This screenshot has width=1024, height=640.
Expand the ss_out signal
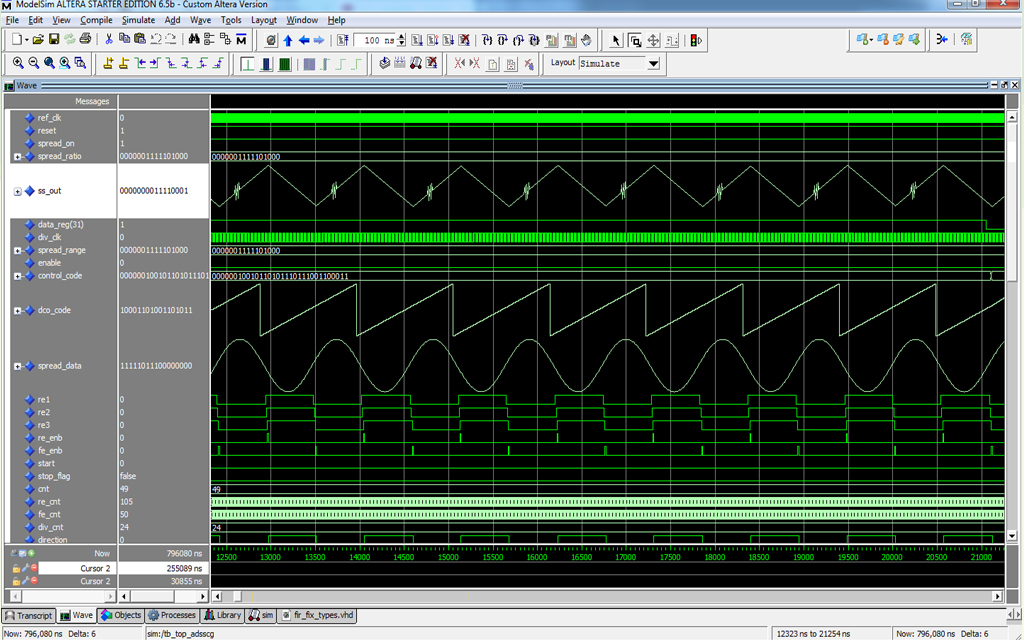click(x=17, y=191)
